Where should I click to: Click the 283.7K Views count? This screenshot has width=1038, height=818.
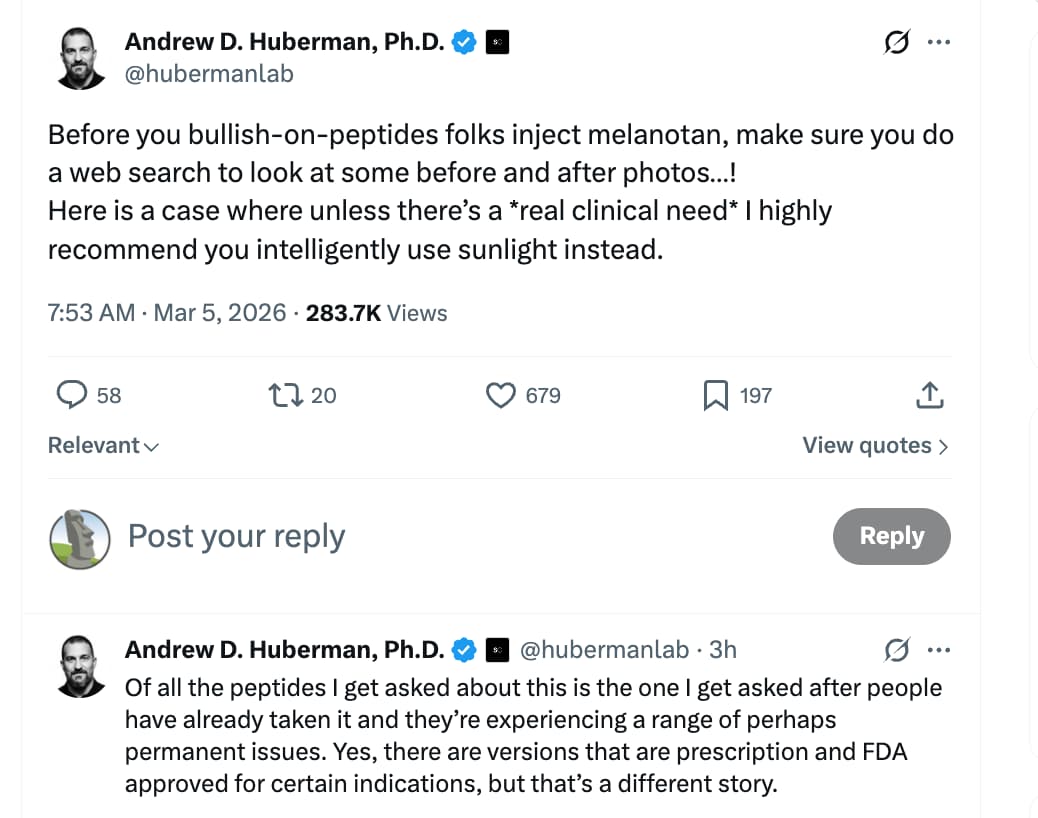(x=376, y=313)
